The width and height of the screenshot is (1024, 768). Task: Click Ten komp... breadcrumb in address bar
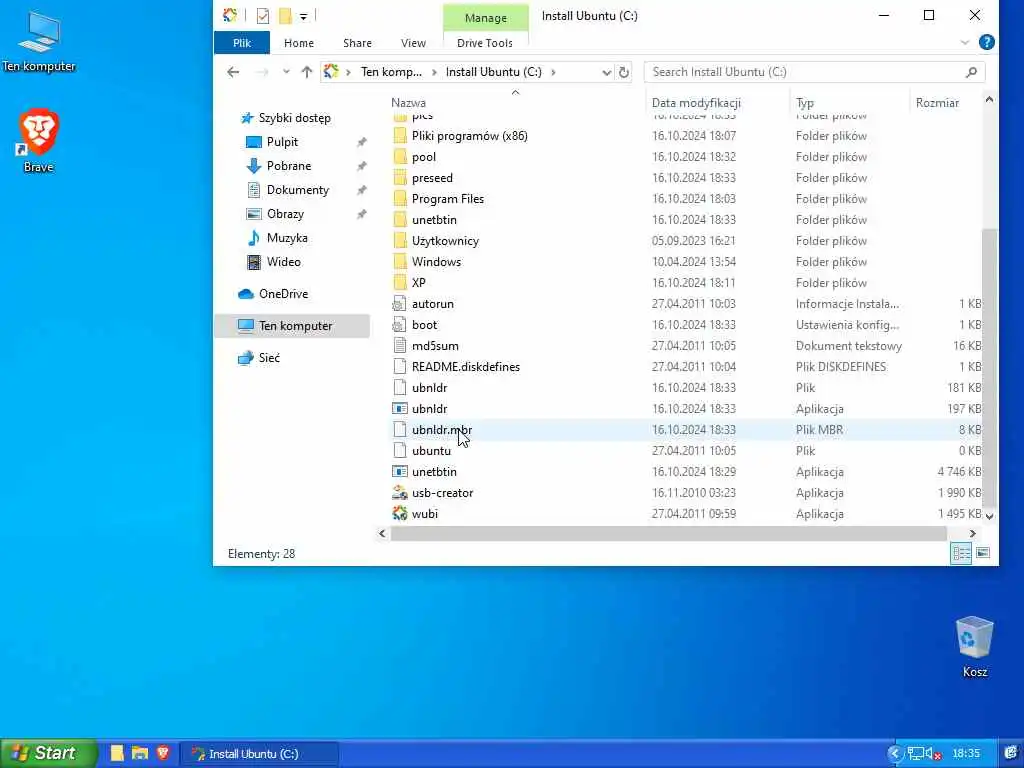pyautogui.click(x=391, y=72)
